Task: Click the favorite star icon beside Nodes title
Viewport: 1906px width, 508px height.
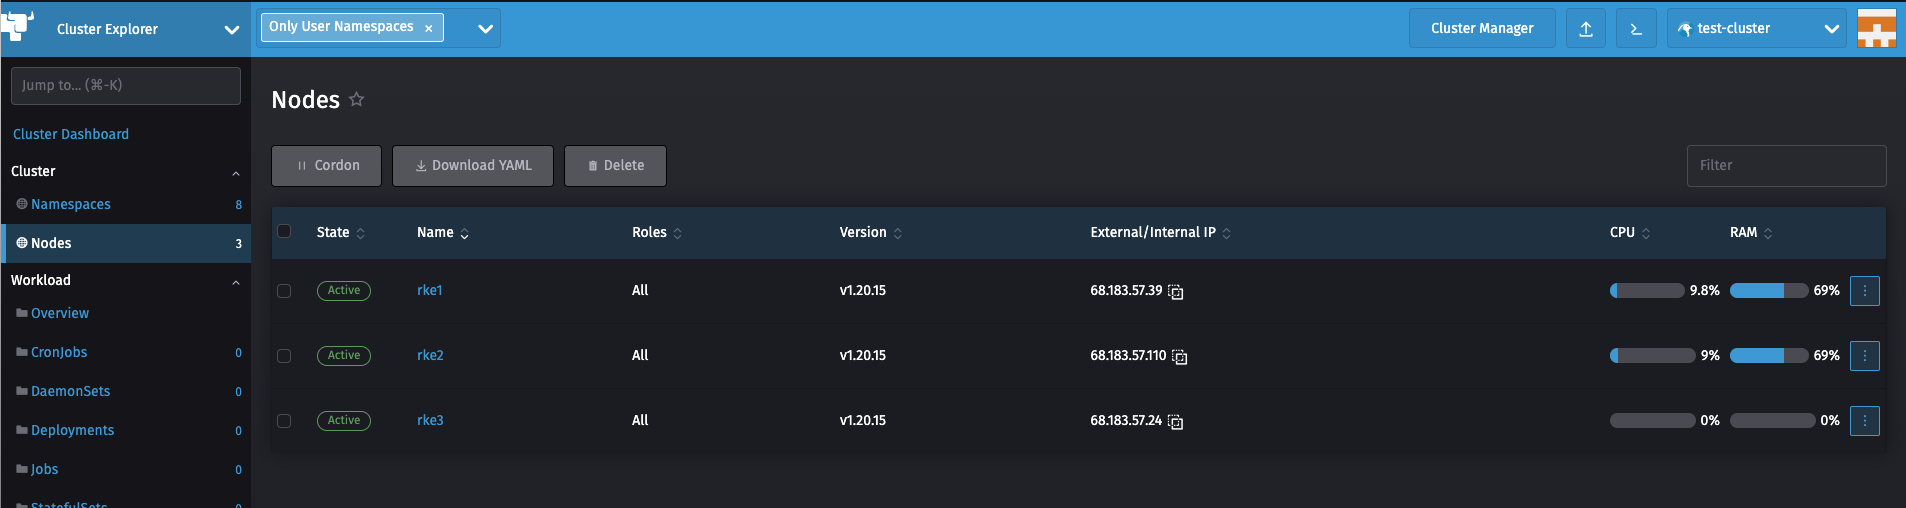Action: coord(357,99)
